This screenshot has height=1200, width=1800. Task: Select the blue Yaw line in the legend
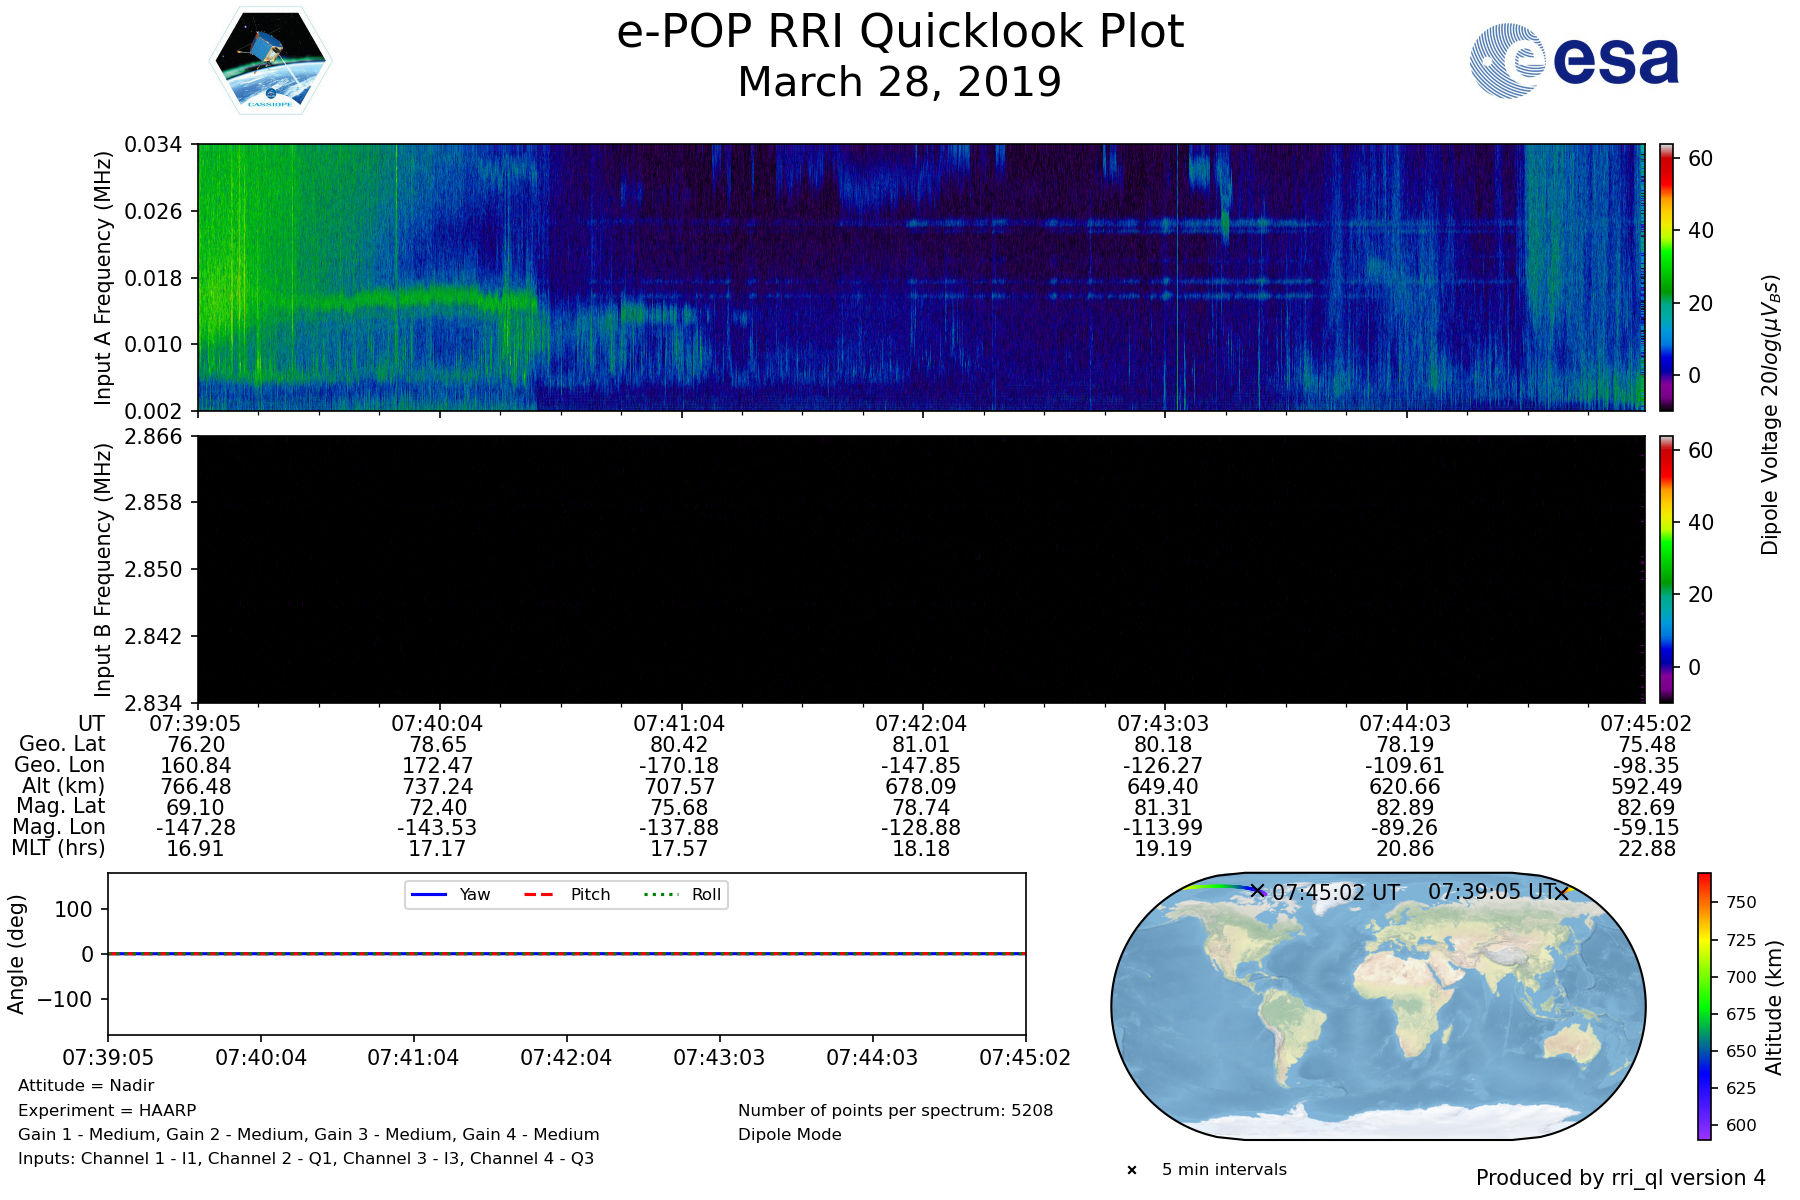click(429, 894)
